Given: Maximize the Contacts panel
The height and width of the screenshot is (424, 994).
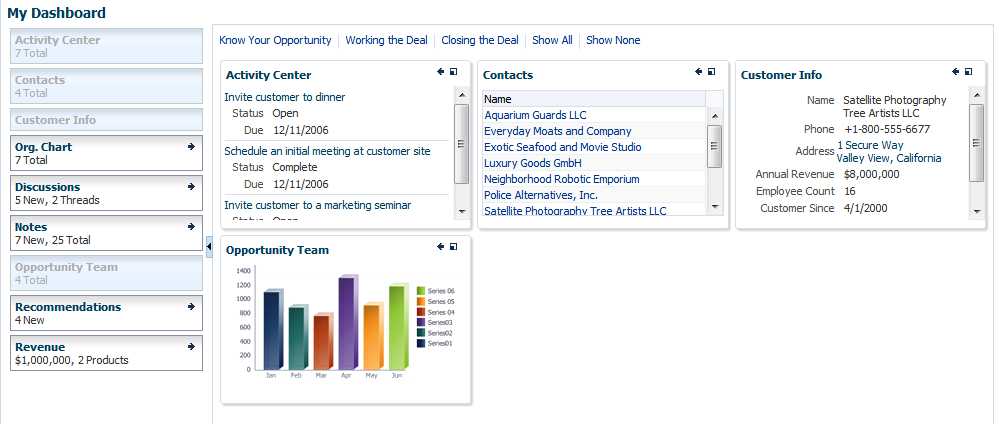Looking at the screenshot, I should click(x=711, y=72).
